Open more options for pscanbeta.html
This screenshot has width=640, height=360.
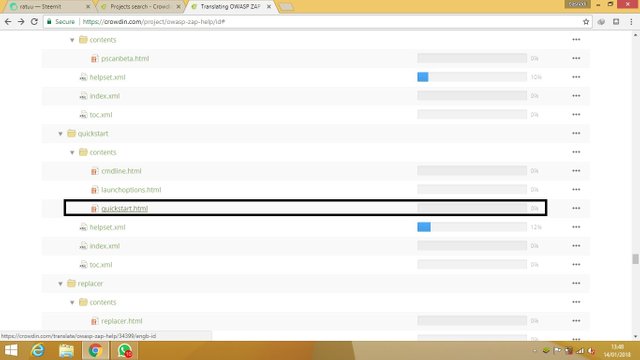tap(576, 58)
